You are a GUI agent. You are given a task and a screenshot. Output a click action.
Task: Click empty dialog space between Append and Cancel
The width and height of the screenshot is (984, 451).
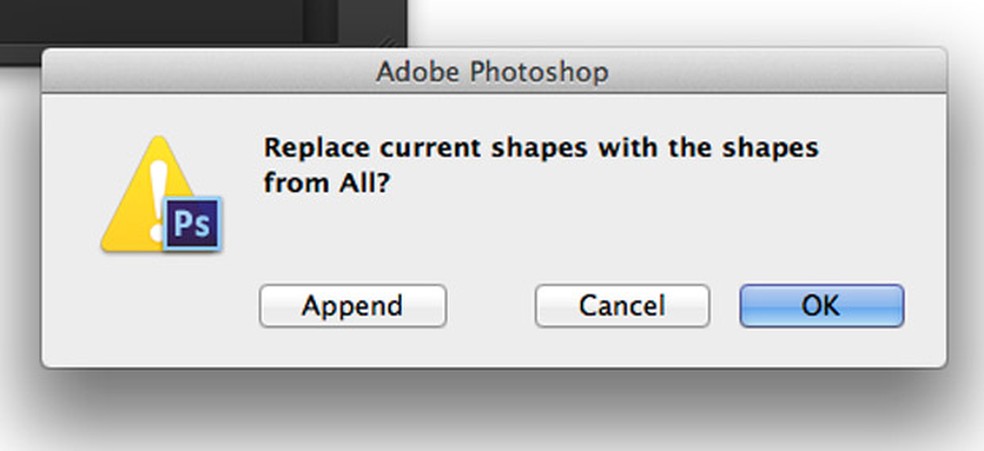pos(490,306)
